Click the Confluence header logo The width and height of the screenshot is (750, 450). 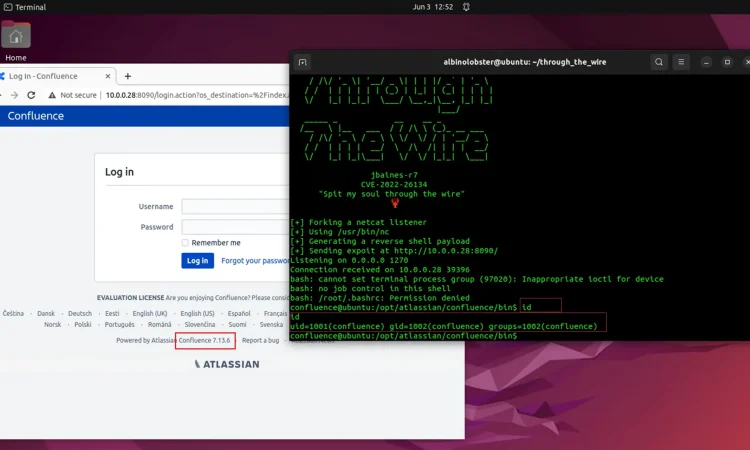pyautogui.click(x=36, y=116)
